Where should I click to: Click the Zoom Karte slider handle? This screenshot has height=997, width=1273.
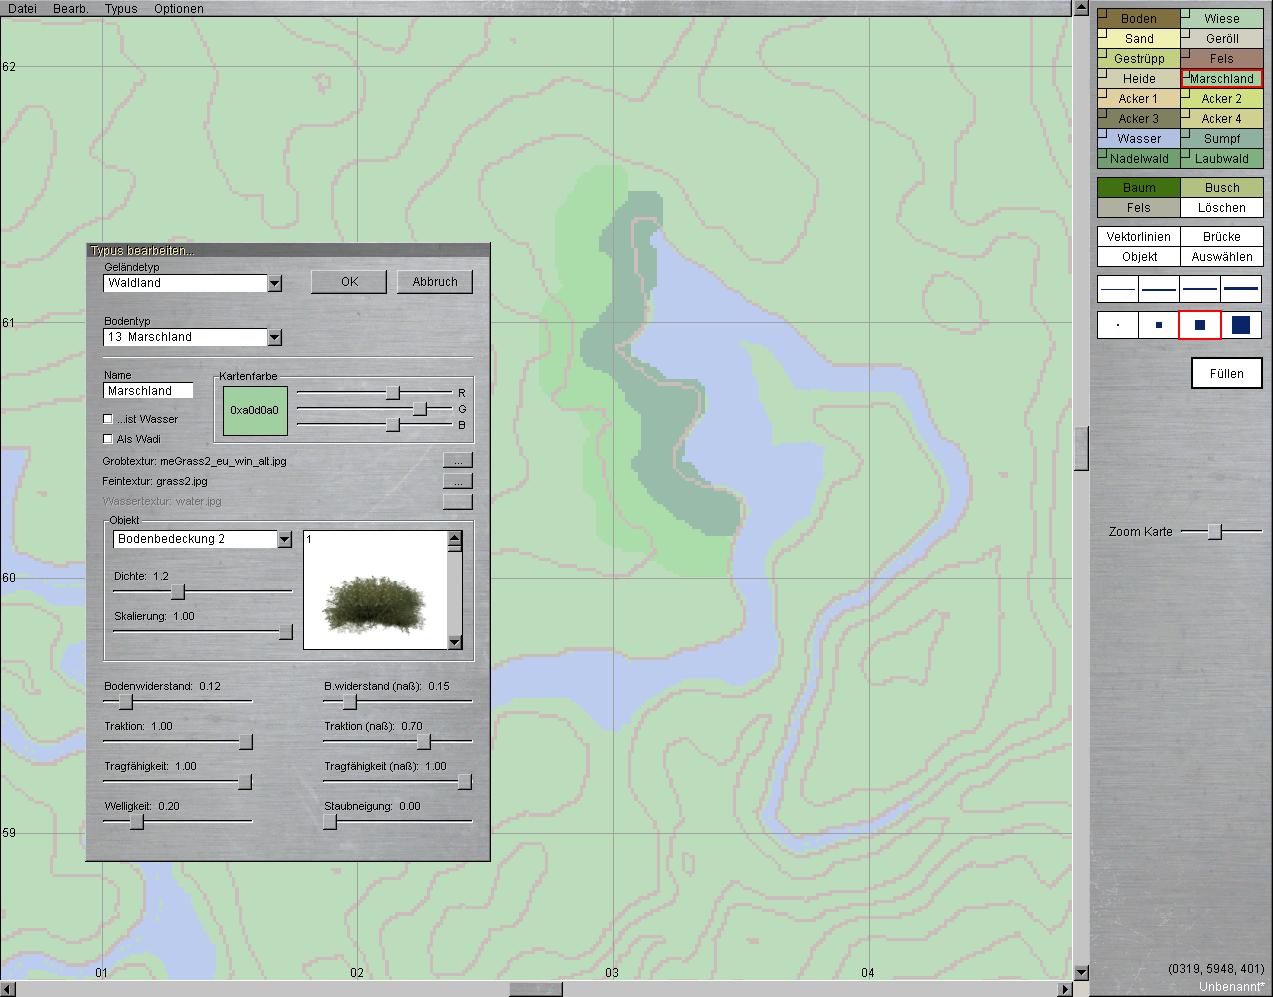(x=1214, y=532)
